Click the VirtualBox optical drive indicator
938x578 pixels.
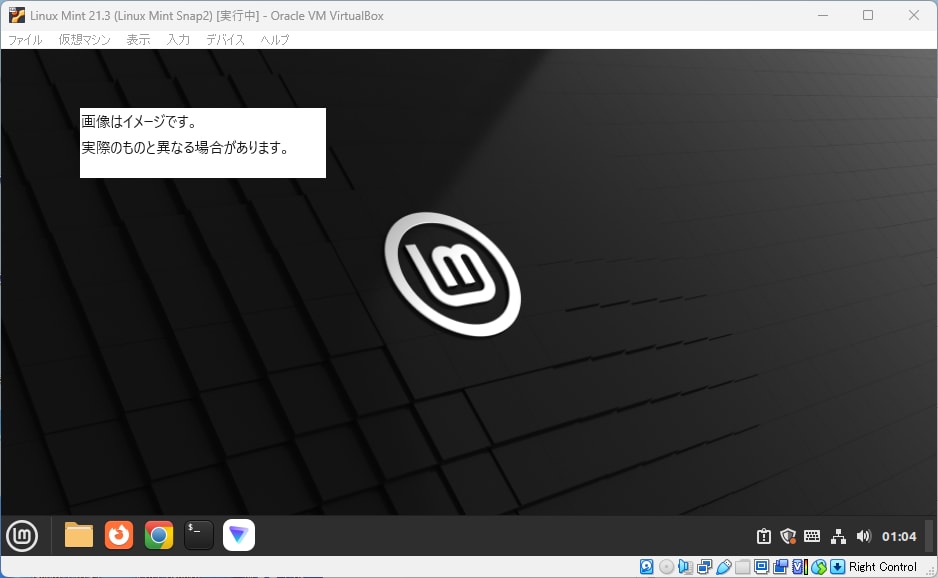tap(666, 567)
